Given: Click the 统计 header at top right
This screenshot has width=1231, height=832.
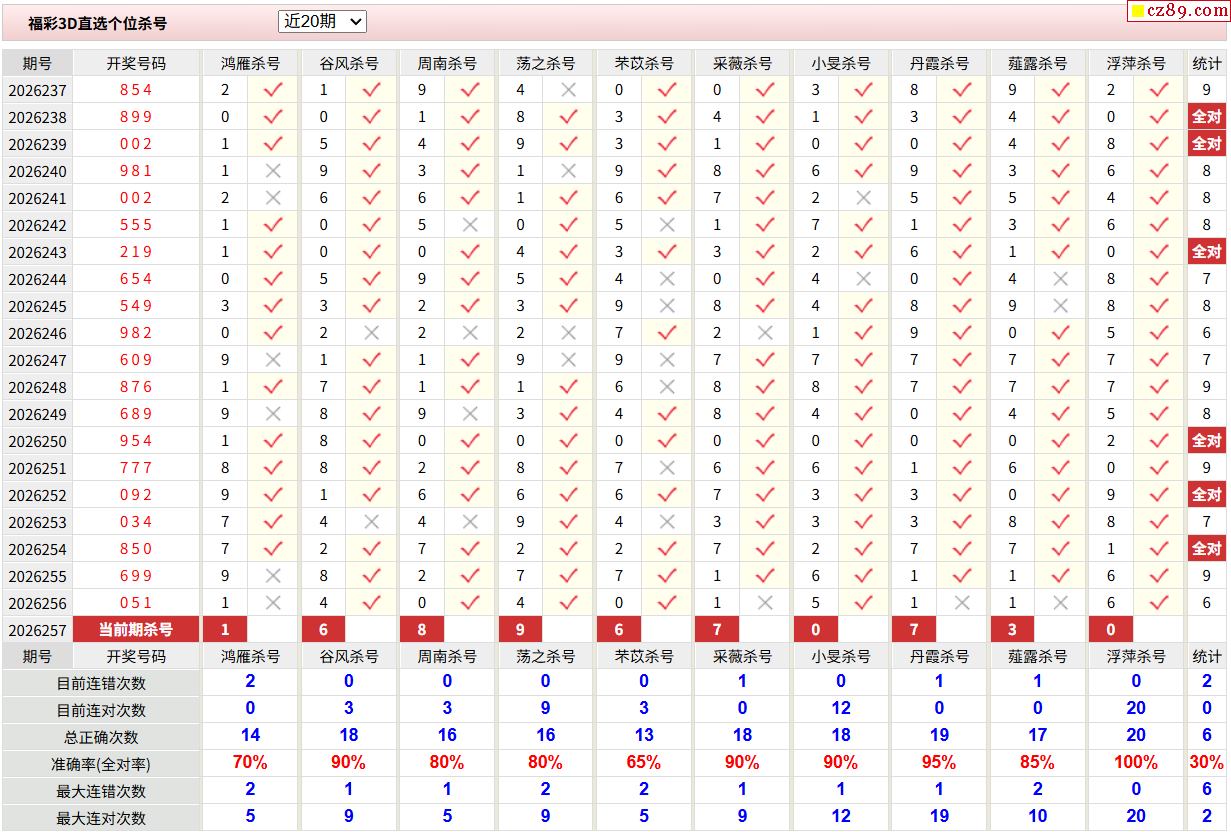Looking at the screenshot, I should click(x=1207, y=62).
